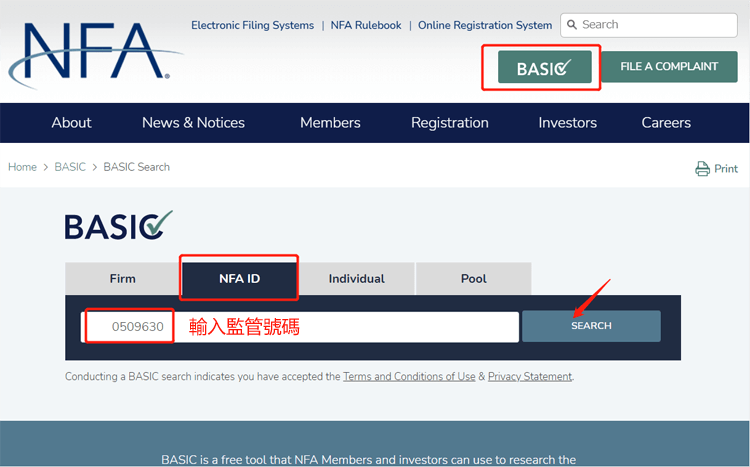Click the printer icon
Viewport: 750px width, 467px height.
702,169
